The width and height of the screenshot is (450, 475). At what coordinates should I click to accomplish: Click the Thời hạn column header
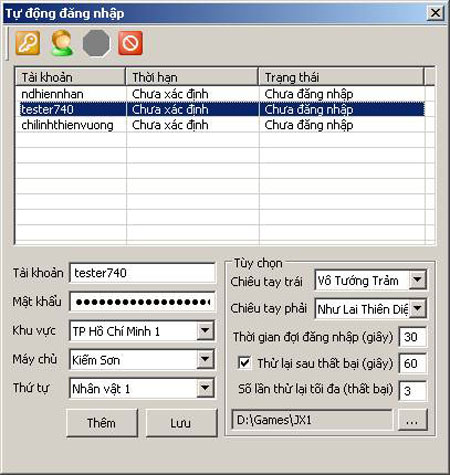point(192,77)
